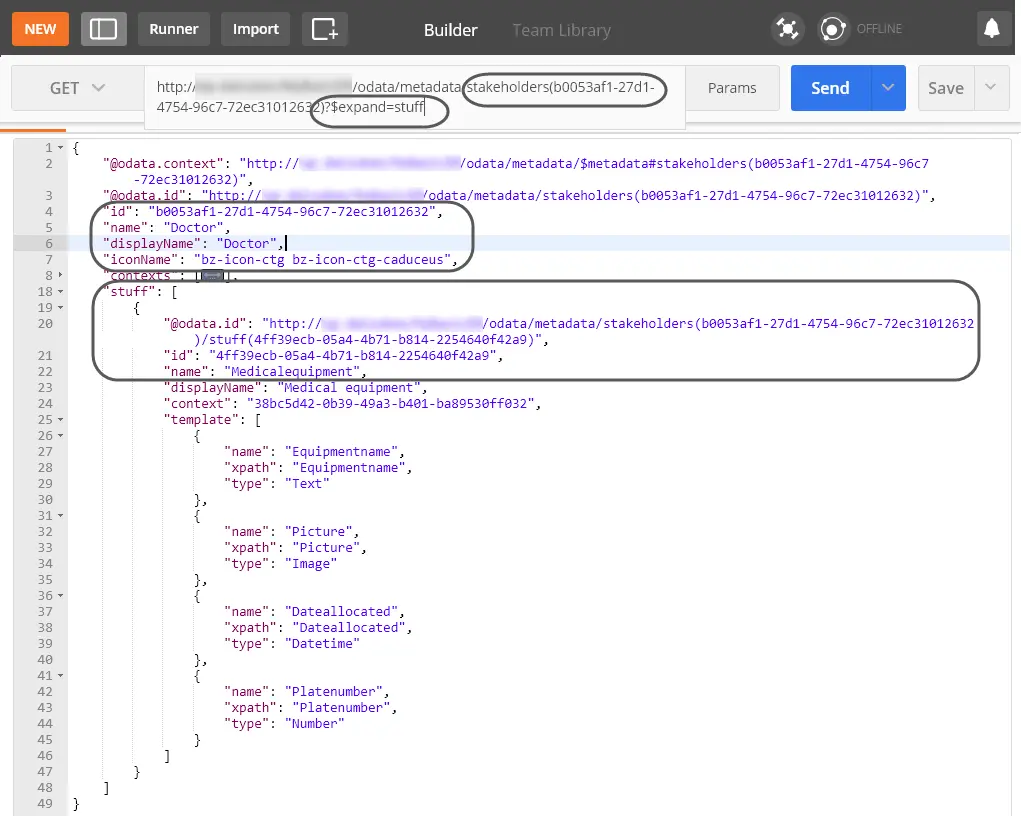Click into the request URL field
1021x816 pixels.
pos(415,97)
